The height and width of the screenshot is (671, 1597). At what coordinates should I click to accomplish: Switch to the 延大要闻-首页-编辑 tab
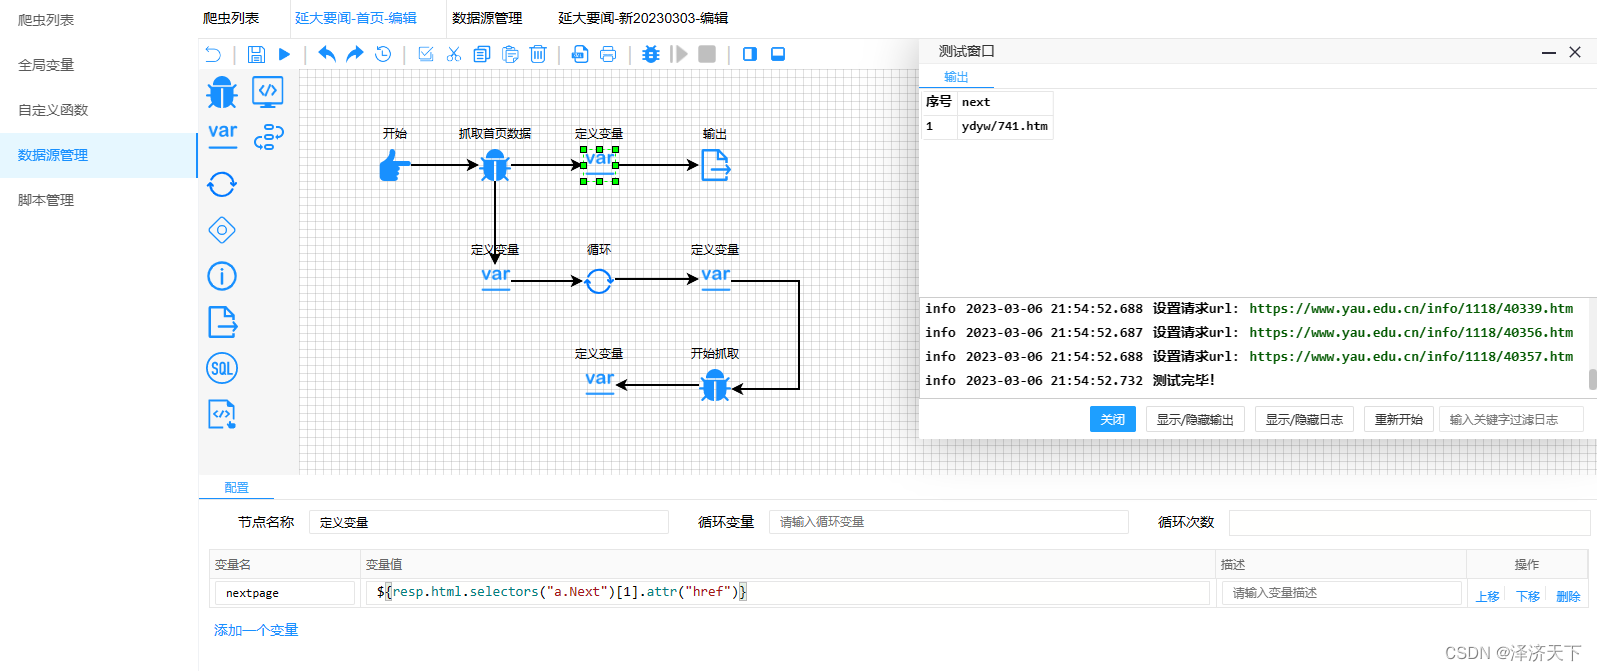[x=356, y=18]
